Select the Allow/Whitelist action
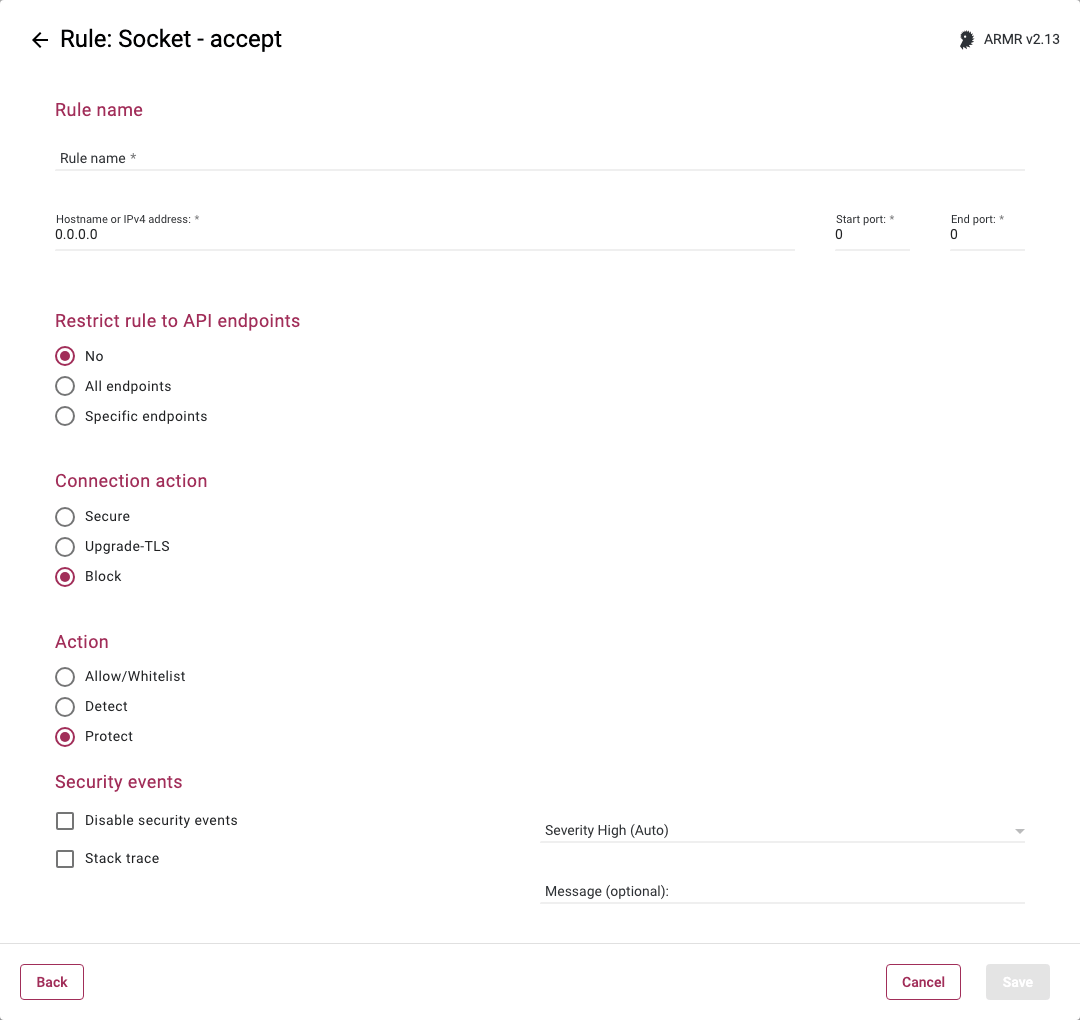 point(65,676)
